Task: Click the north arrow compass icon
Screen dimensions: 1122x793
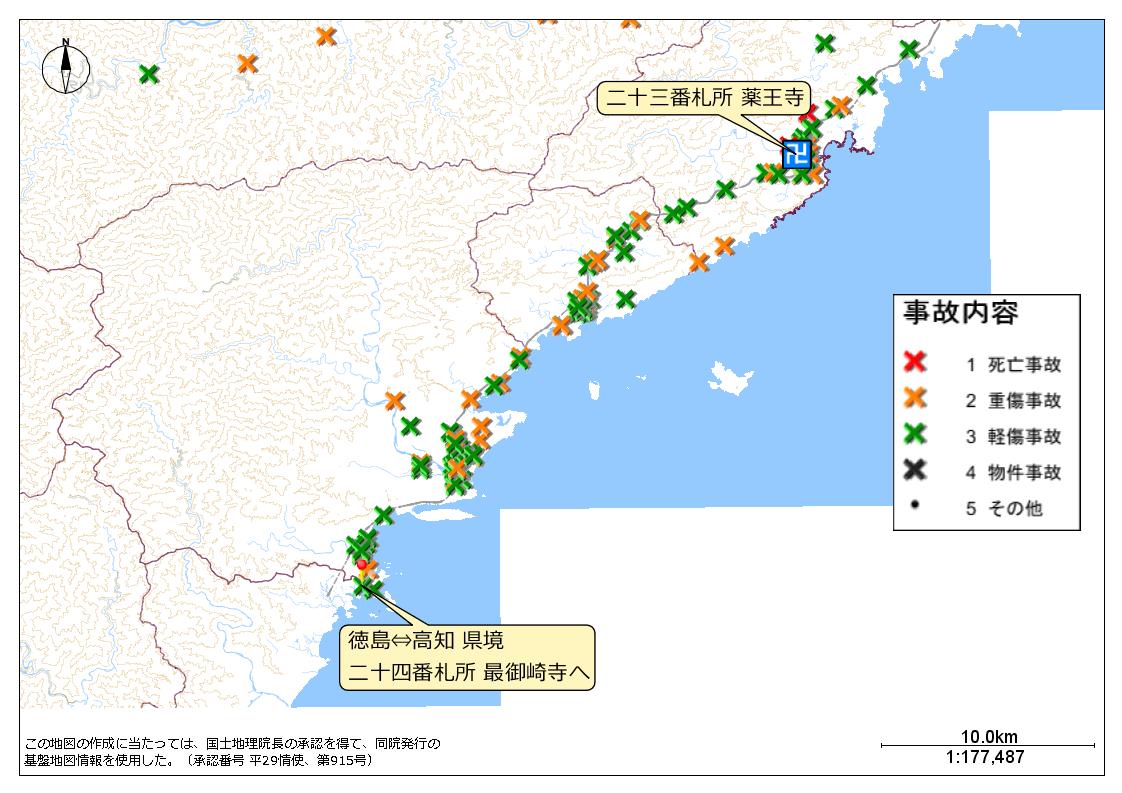Action: tap(66, 67)
